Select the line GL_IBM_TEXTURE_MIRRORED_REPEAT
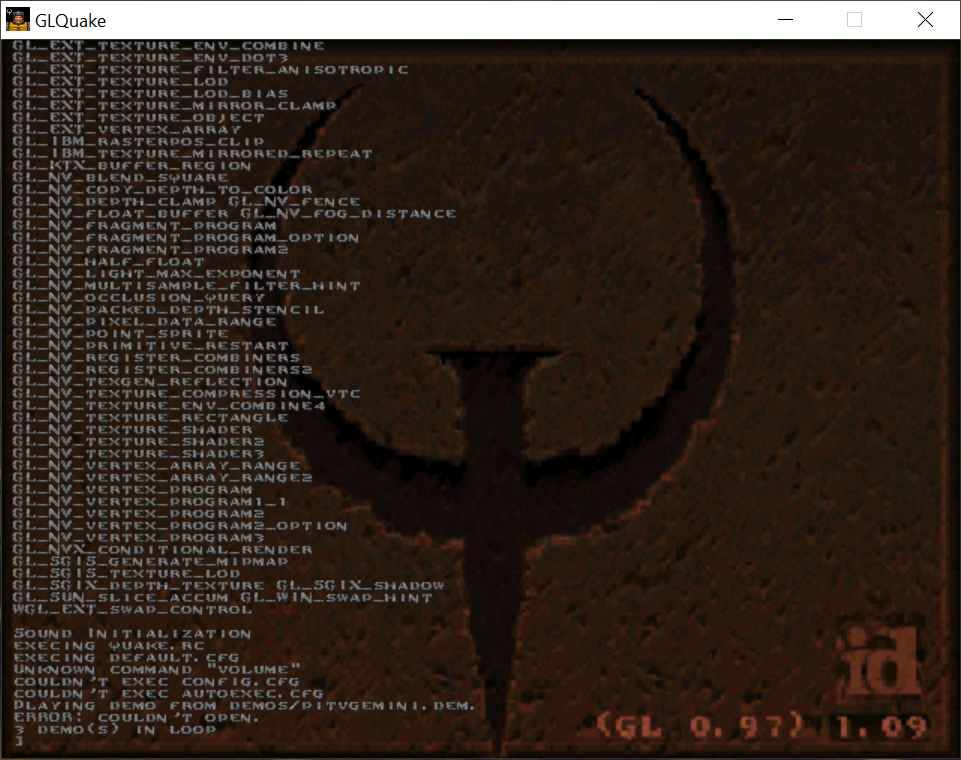The image size is (961, 760). coord(192,154)
